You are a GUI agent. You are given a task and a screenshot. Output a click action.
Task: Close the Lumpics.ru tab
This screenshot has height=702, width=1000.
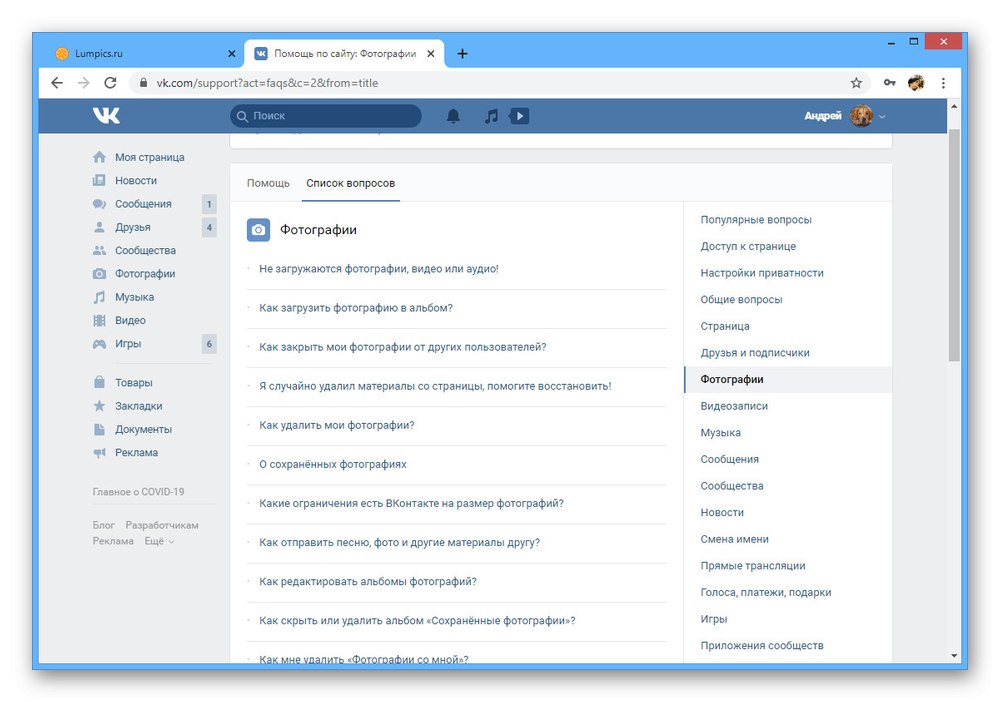click(x=232, y=54)
